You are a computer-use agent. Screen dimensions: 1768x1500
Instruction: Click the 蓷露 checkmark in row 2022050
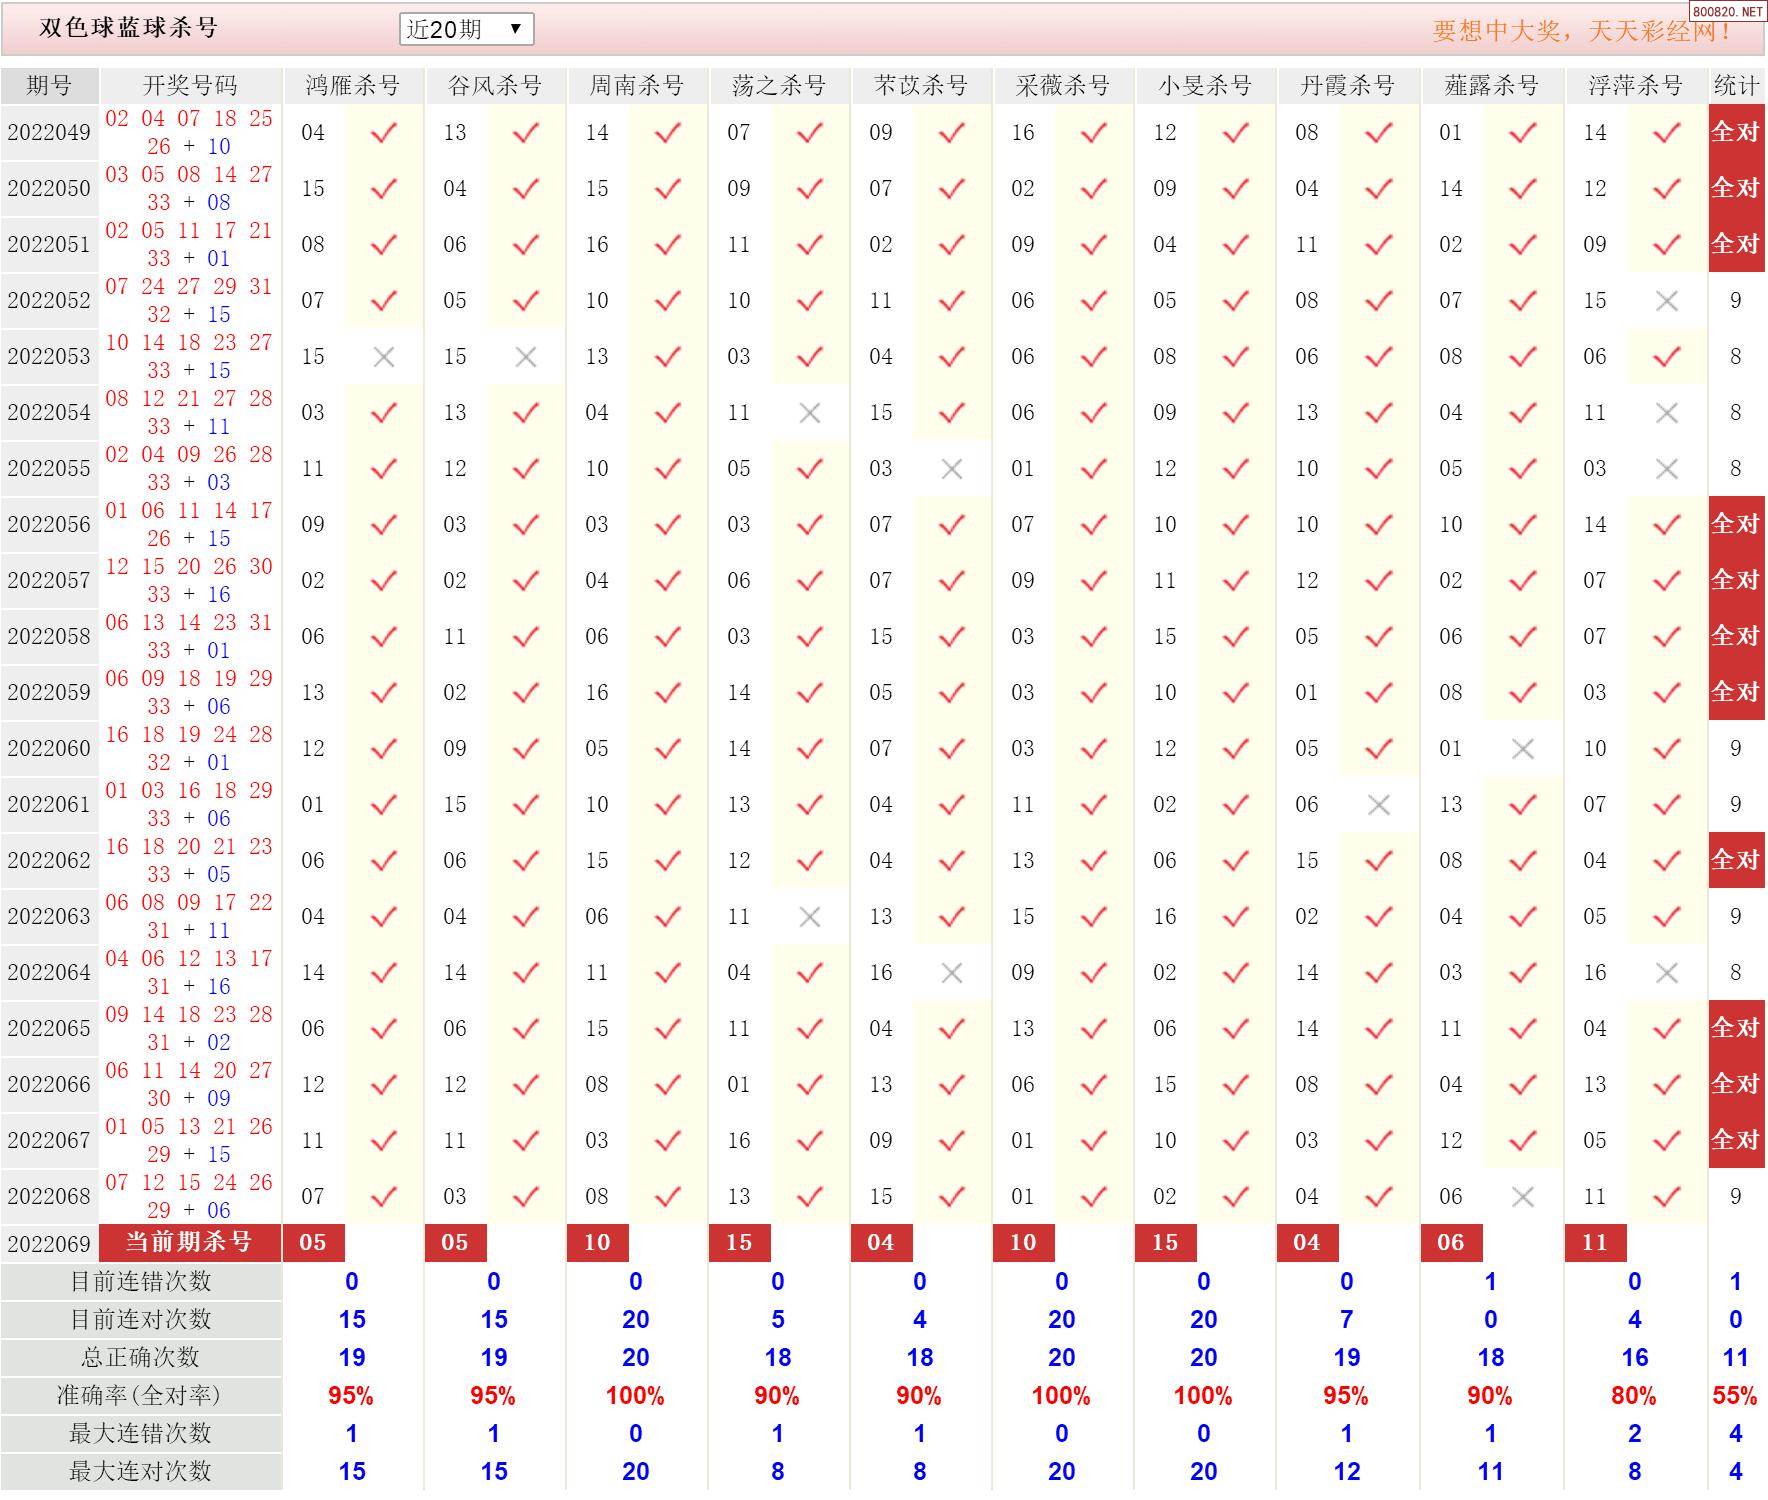click(x=1523, y=188)
